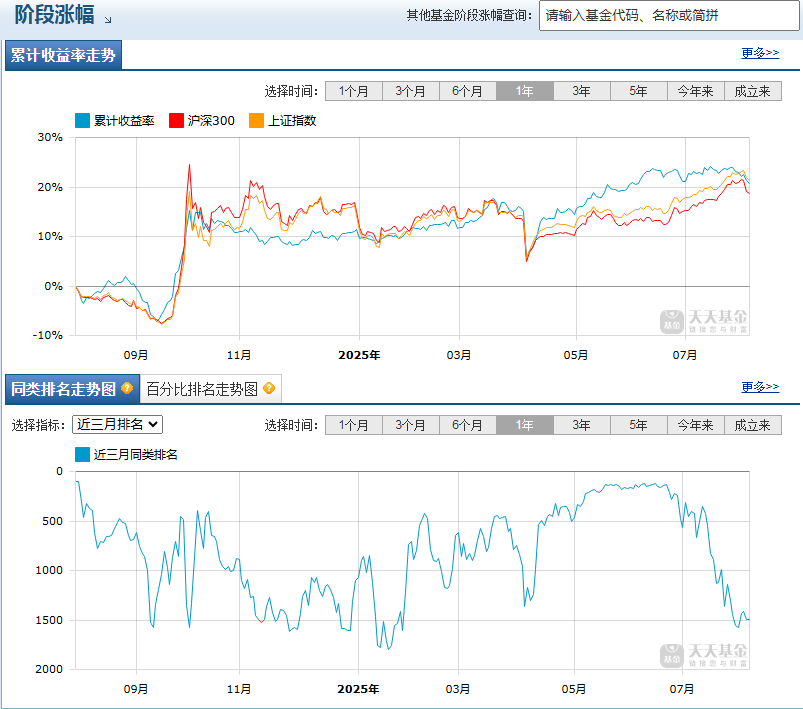Select 6个月 in the 累计收益率走势 chart

click(468, 91)
